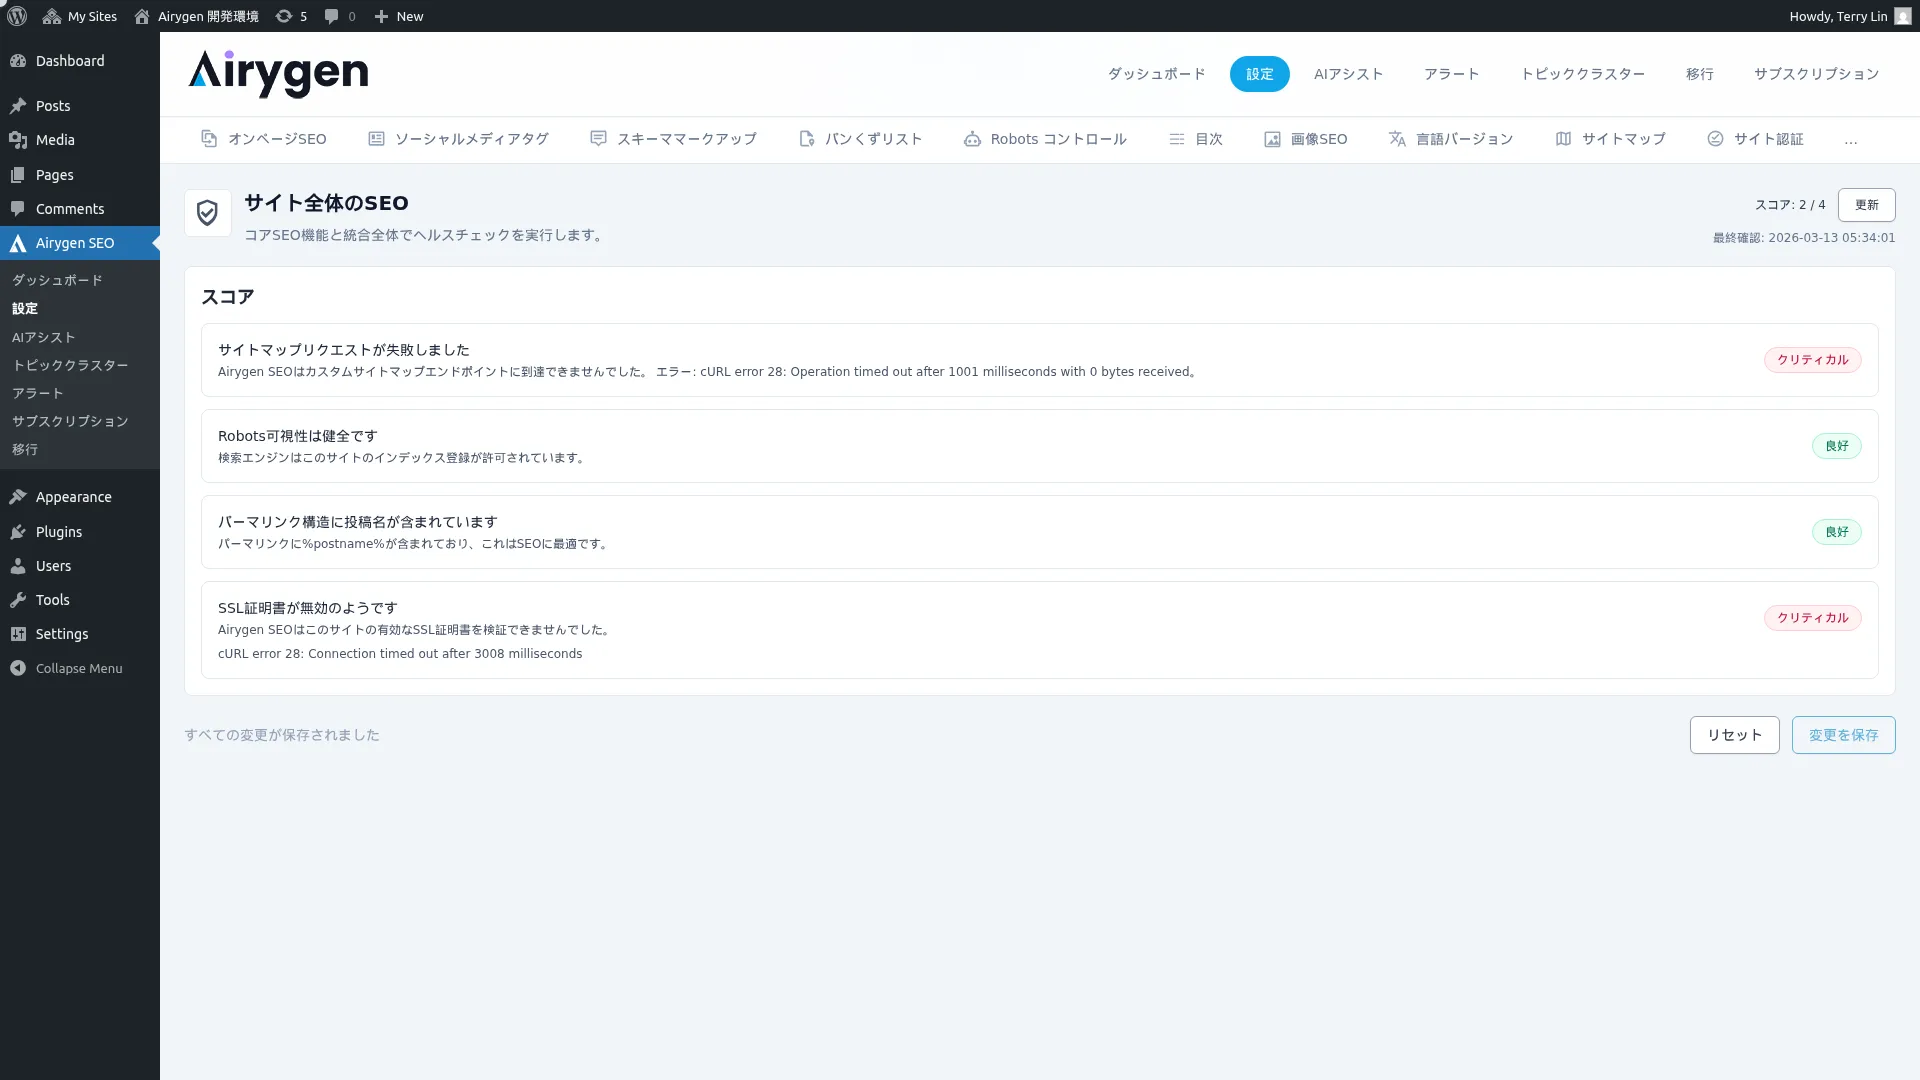Click パーマリンク構造に投稿名が含まれています heading

tap(358, 522)
